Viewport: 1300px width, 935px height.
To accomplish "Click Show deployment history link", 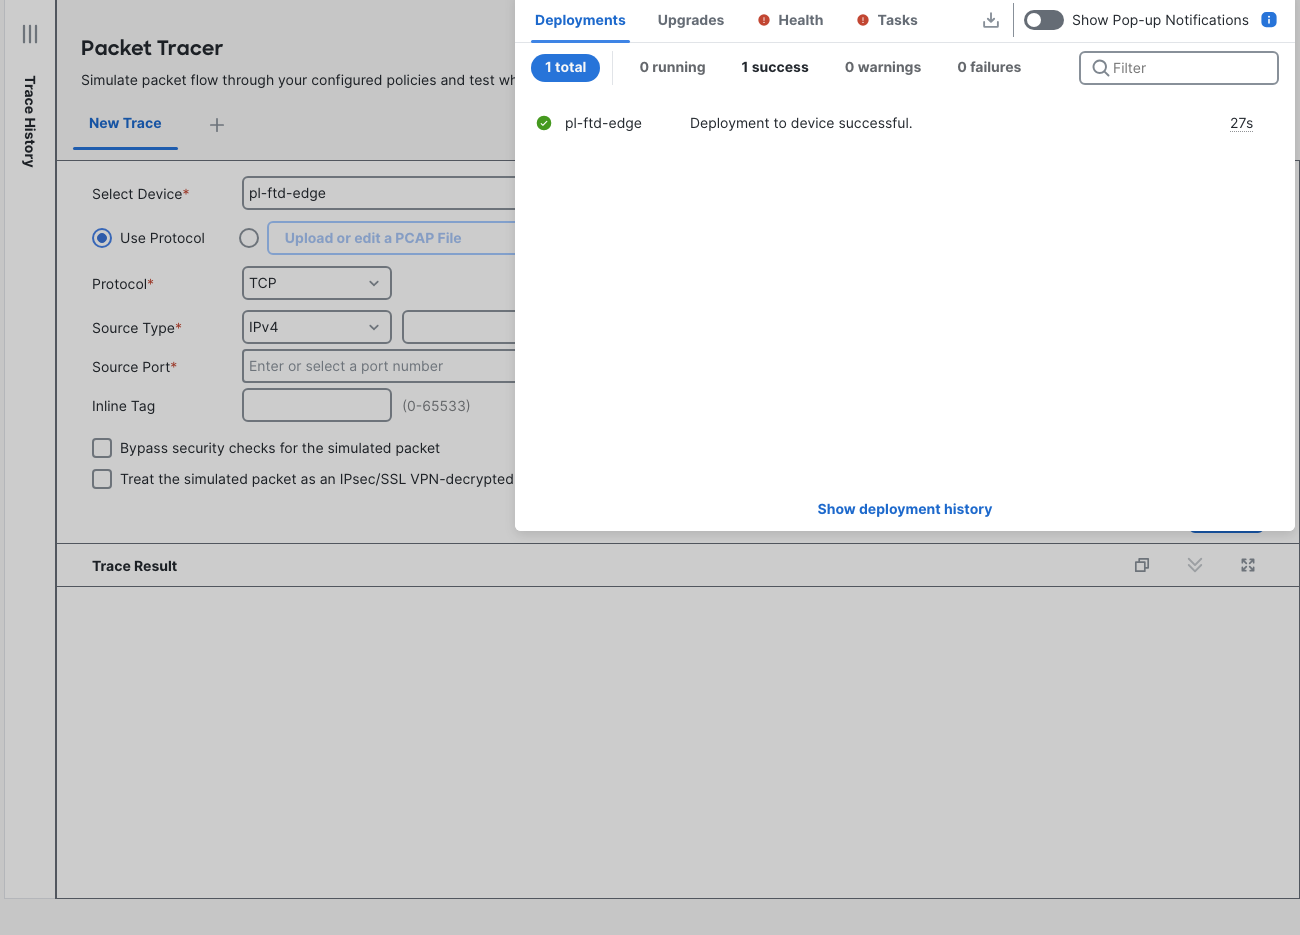I will [x=905, y=509].
